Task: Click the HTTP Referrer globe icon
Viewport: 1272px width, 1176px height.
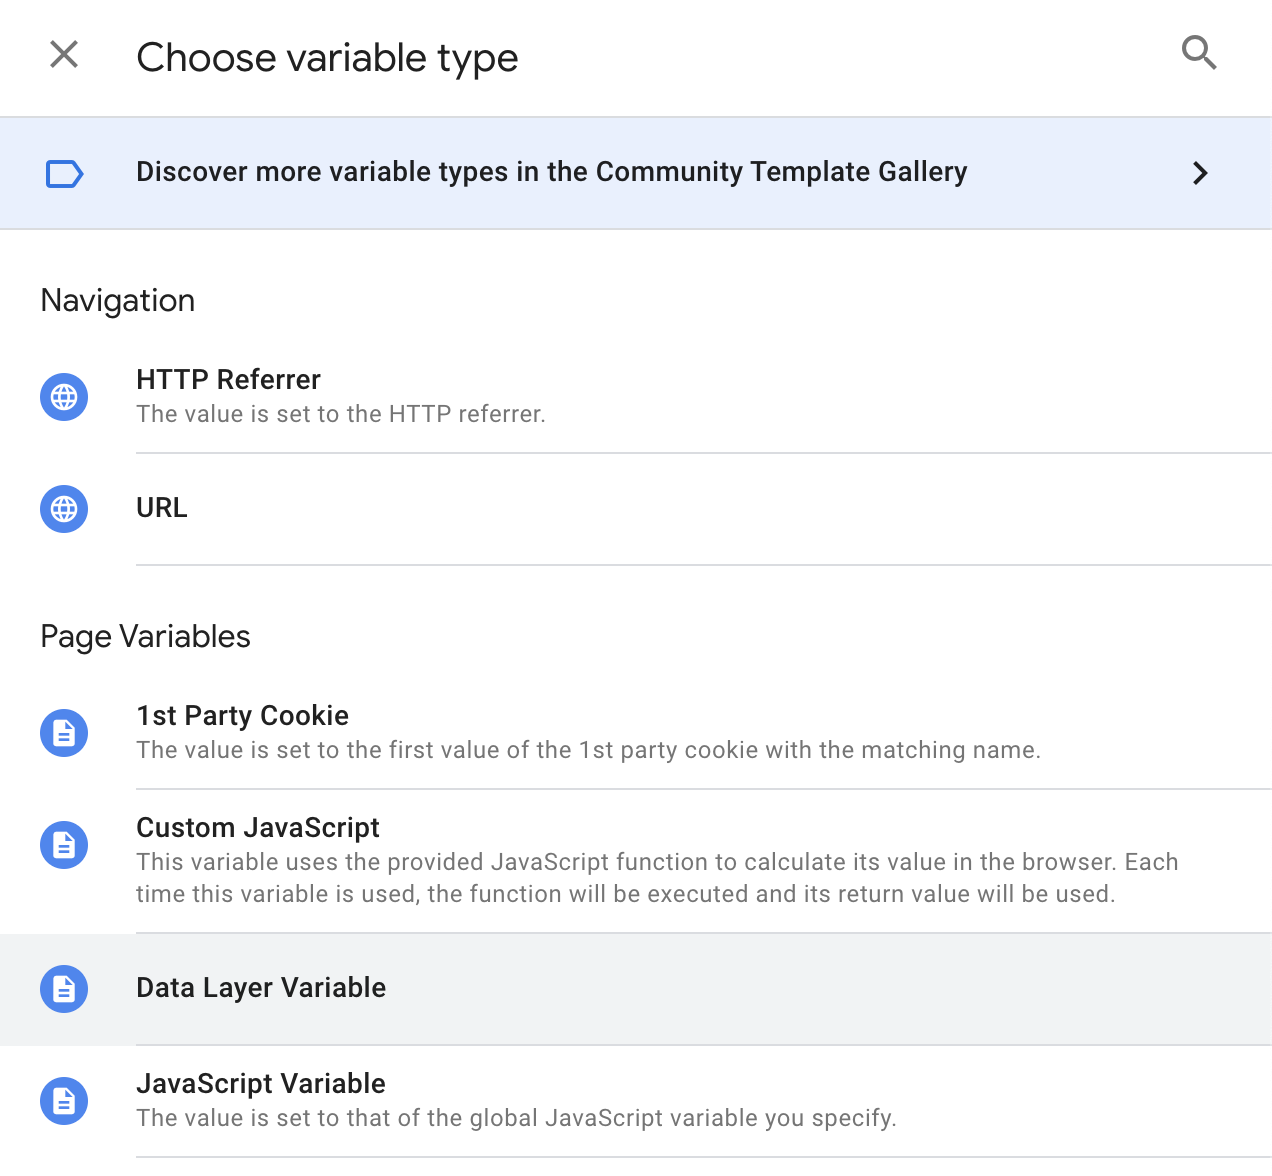Action: coord(64,397)
